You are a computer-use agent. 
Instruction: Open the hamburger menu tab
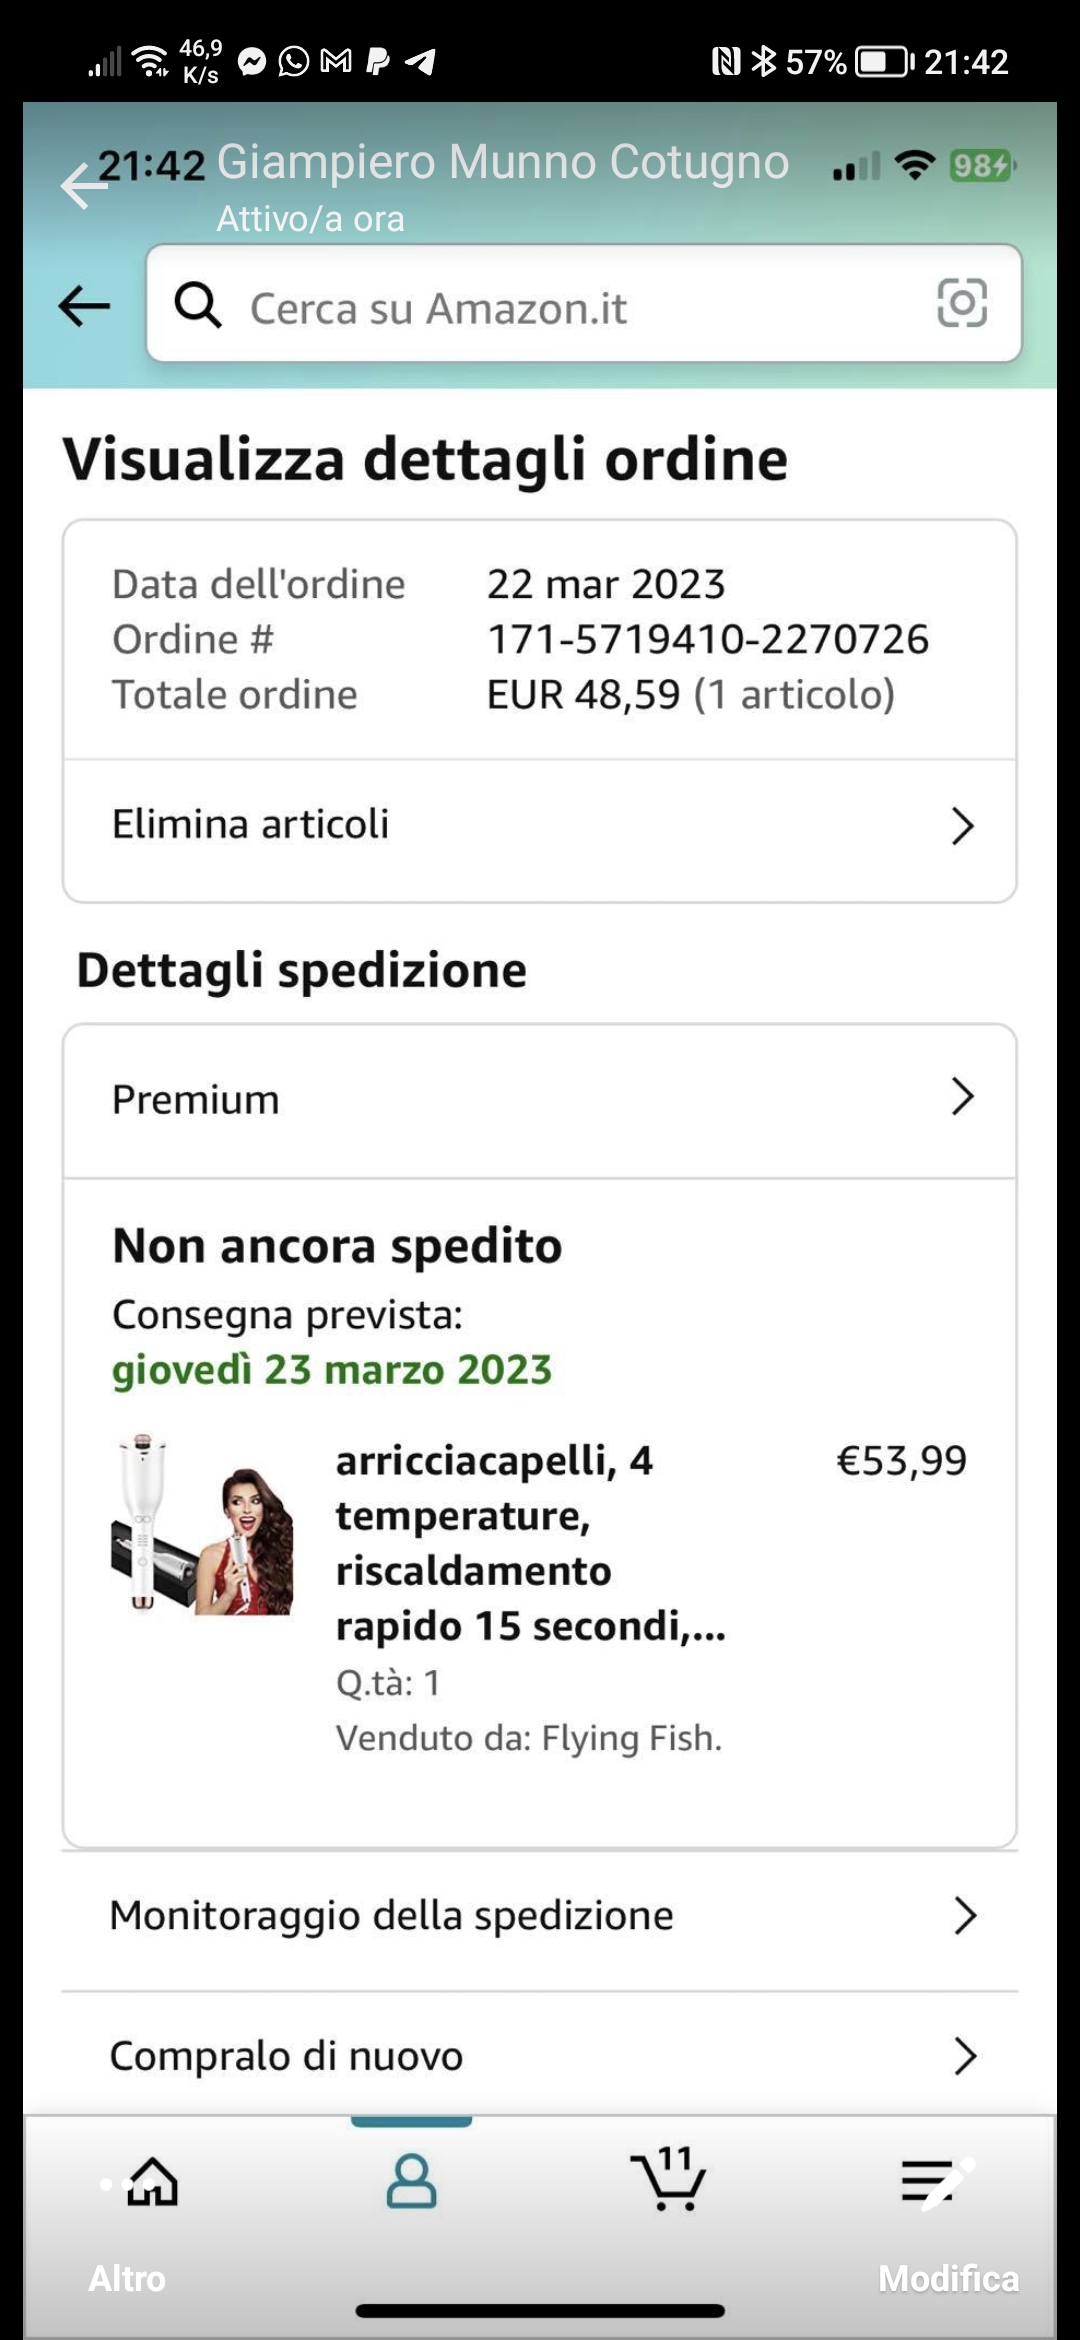point(928,2180)
